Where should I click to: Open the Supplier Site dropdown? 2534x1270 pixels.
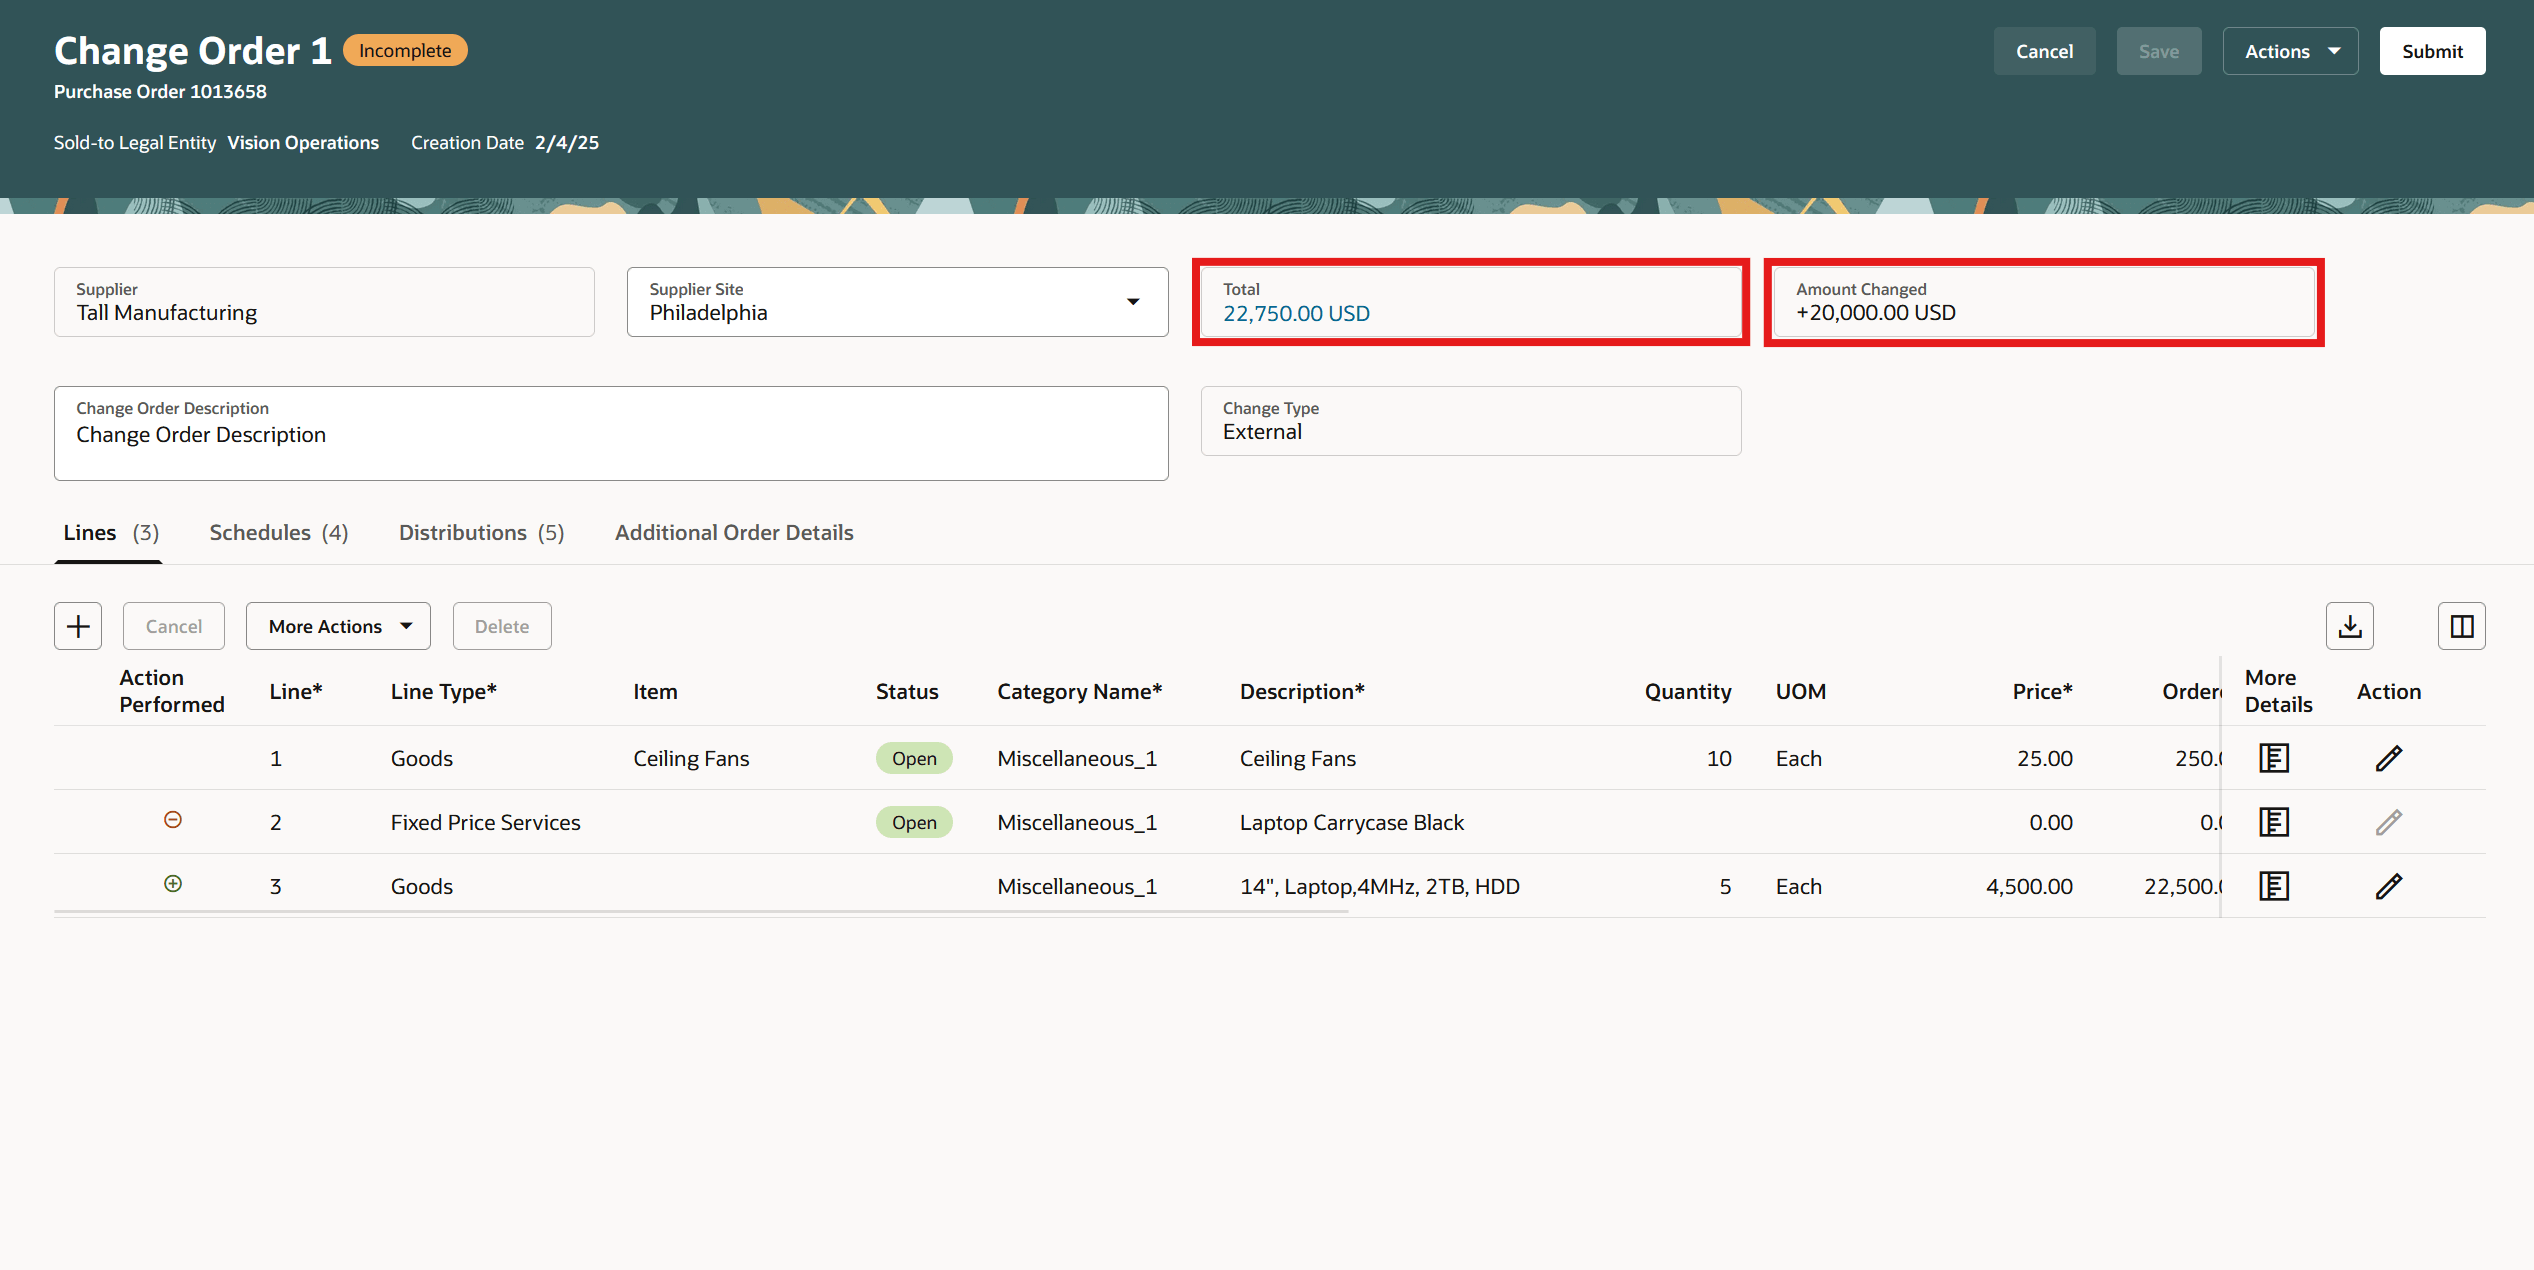(x=1132, y=302)
